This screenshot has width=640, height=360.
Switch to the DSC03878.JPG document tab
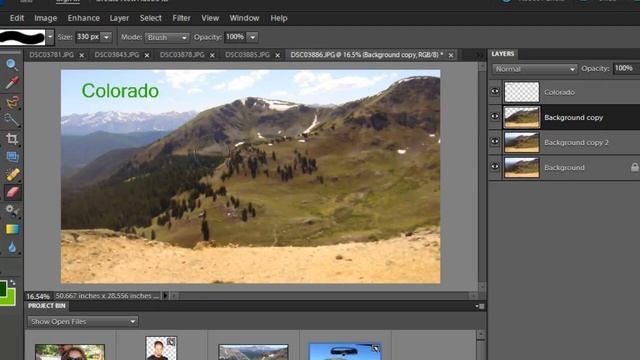pos(182,55)
